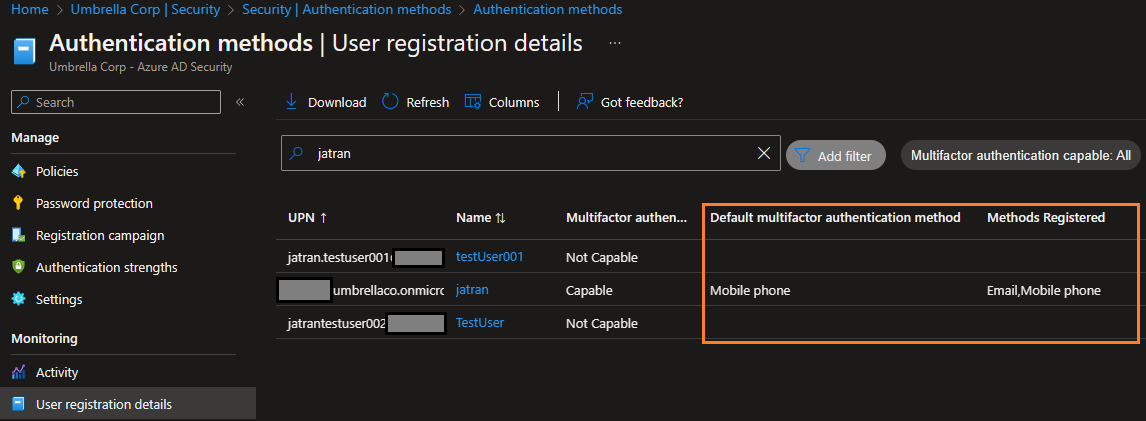The width and height of the screenshot is (1146, 421).
Task: Open Multifactor authentication capable: All filter
Action: (1021, 155)
